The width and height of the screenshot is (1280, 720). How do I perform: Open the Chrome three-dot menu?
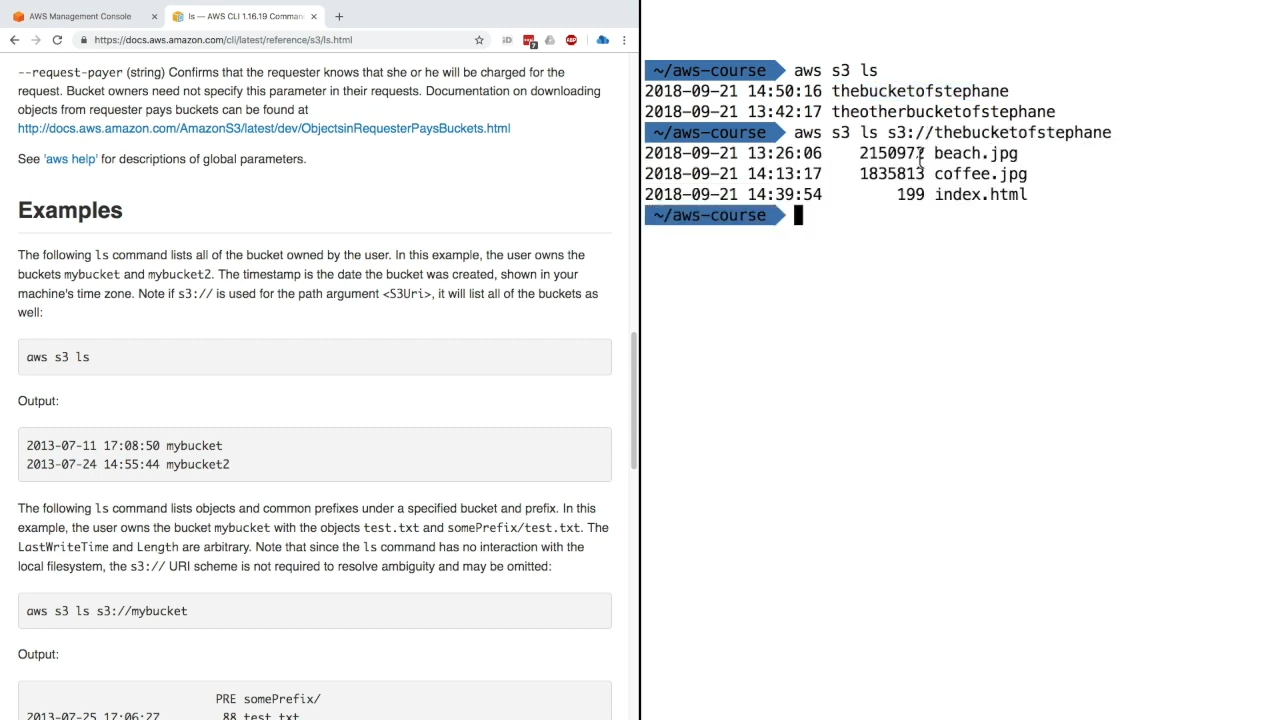click(x=624, y=40)
